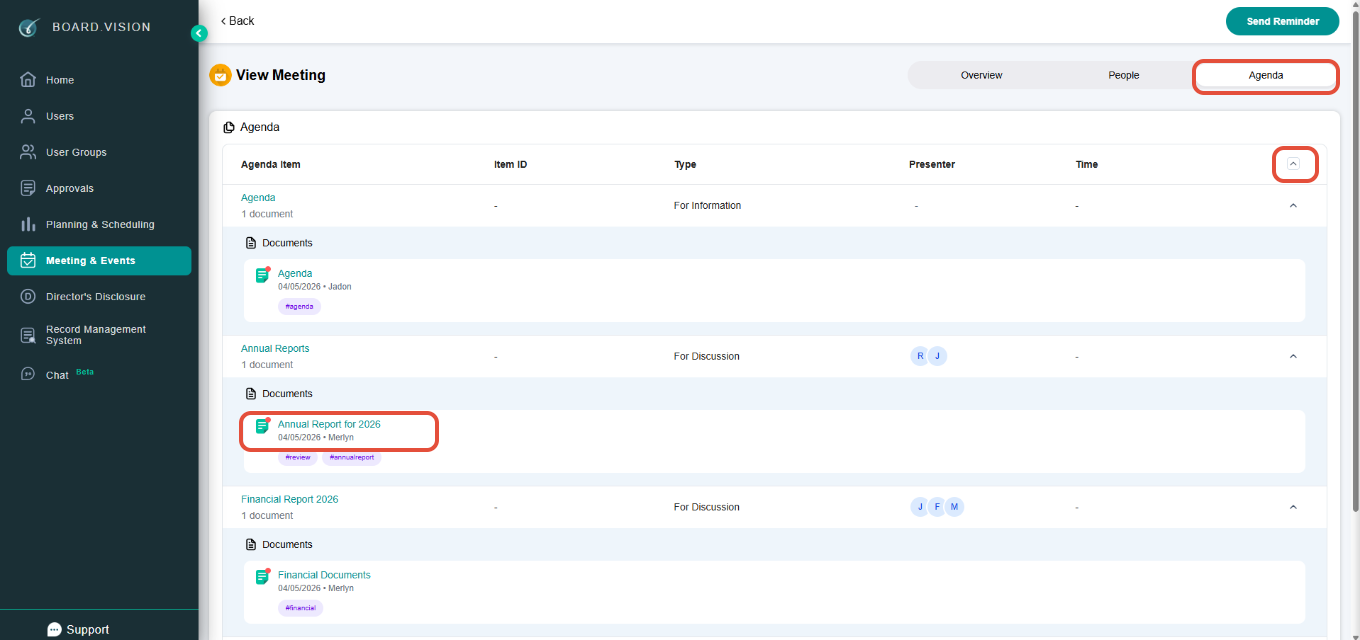The image size is (1360, 640).
Task: Open Chat Beta in the sidebar
Action: point(99,374)
